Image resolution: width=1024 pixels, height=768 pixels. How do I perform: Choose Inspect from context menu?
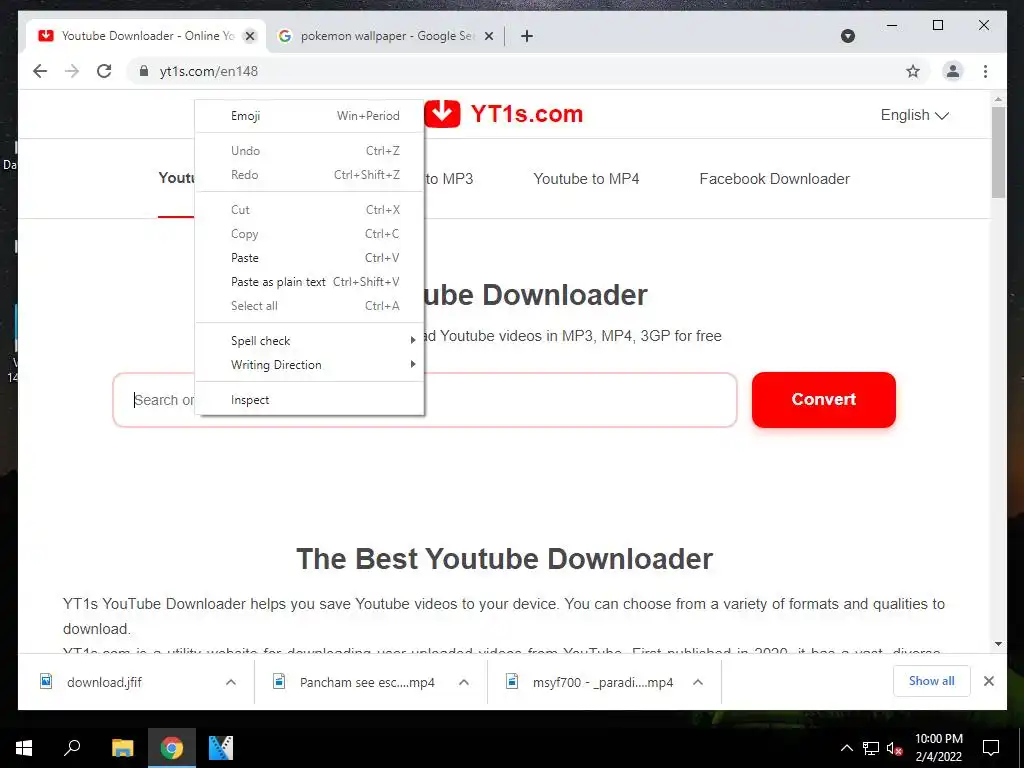coord(310,400)
